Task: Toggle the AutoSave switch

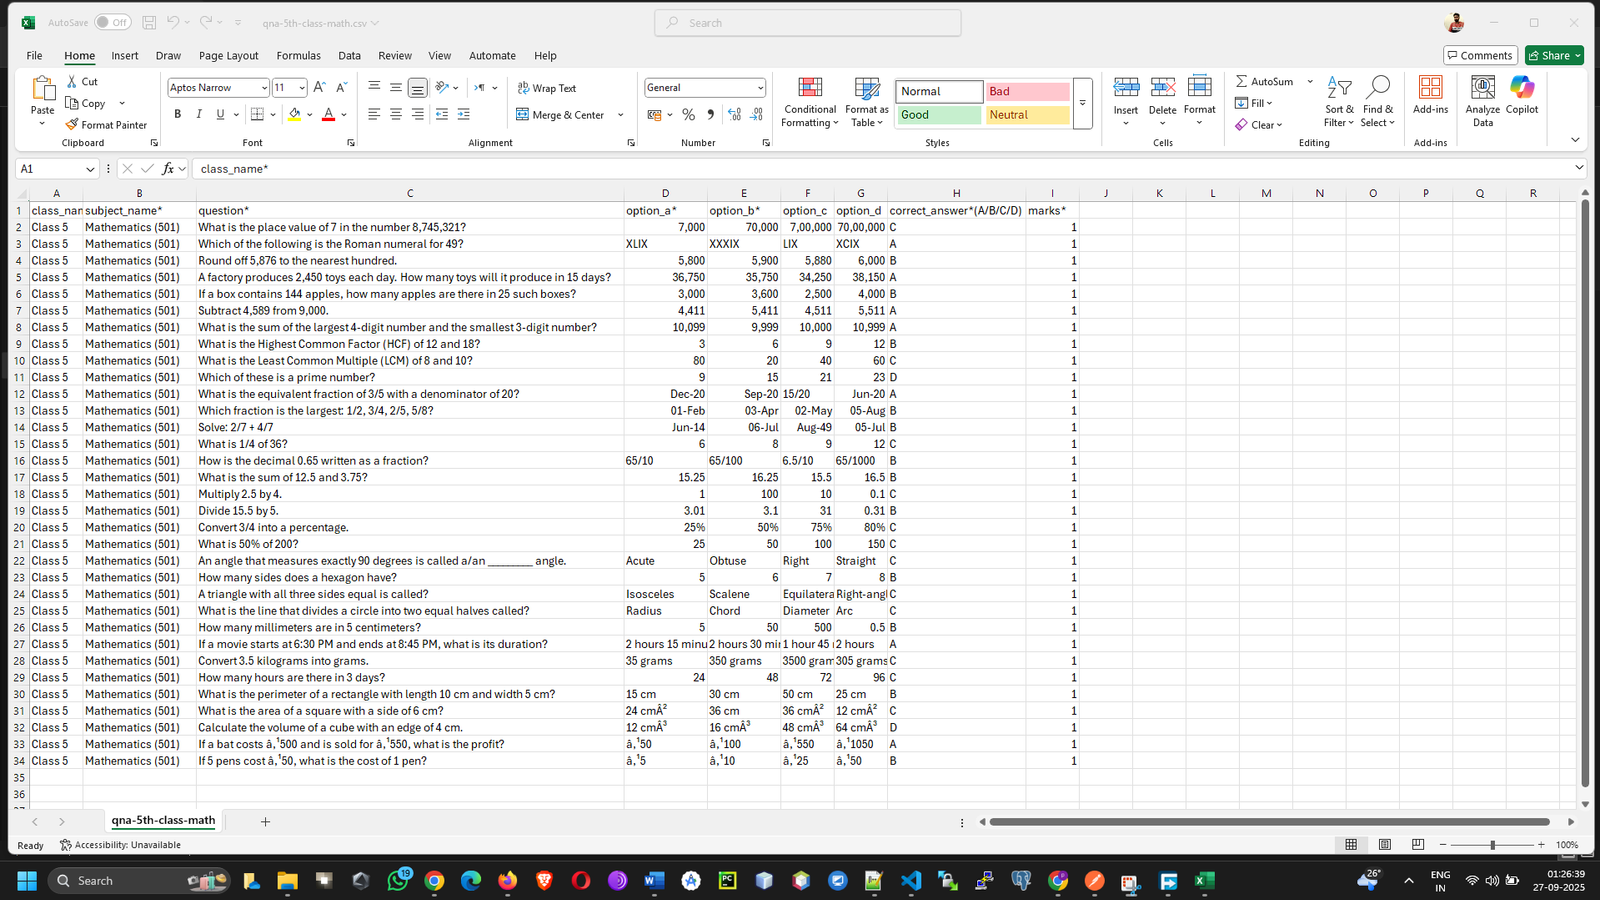Action: click(x=113, y=22)
